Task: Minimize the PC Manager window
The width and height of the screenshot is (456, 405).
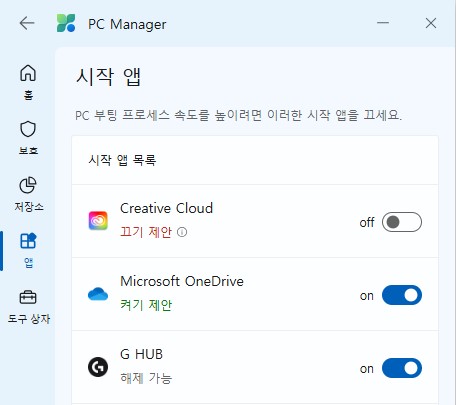Action: 383,23
